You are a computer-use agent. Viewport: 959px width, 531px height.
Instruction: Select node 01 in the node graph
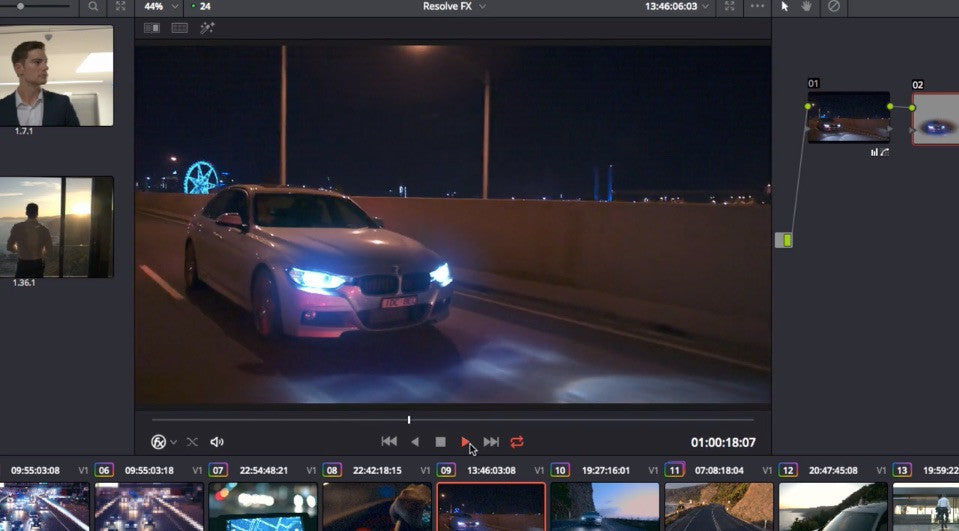click(x=848, y=118)
